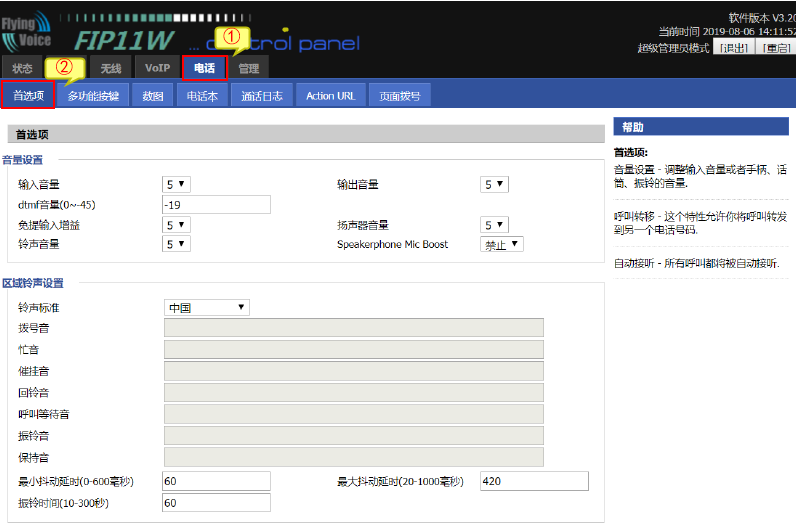Go to the 数图 page
The height and width of the screenshot is (531, 796).
[x=152, y=96]
